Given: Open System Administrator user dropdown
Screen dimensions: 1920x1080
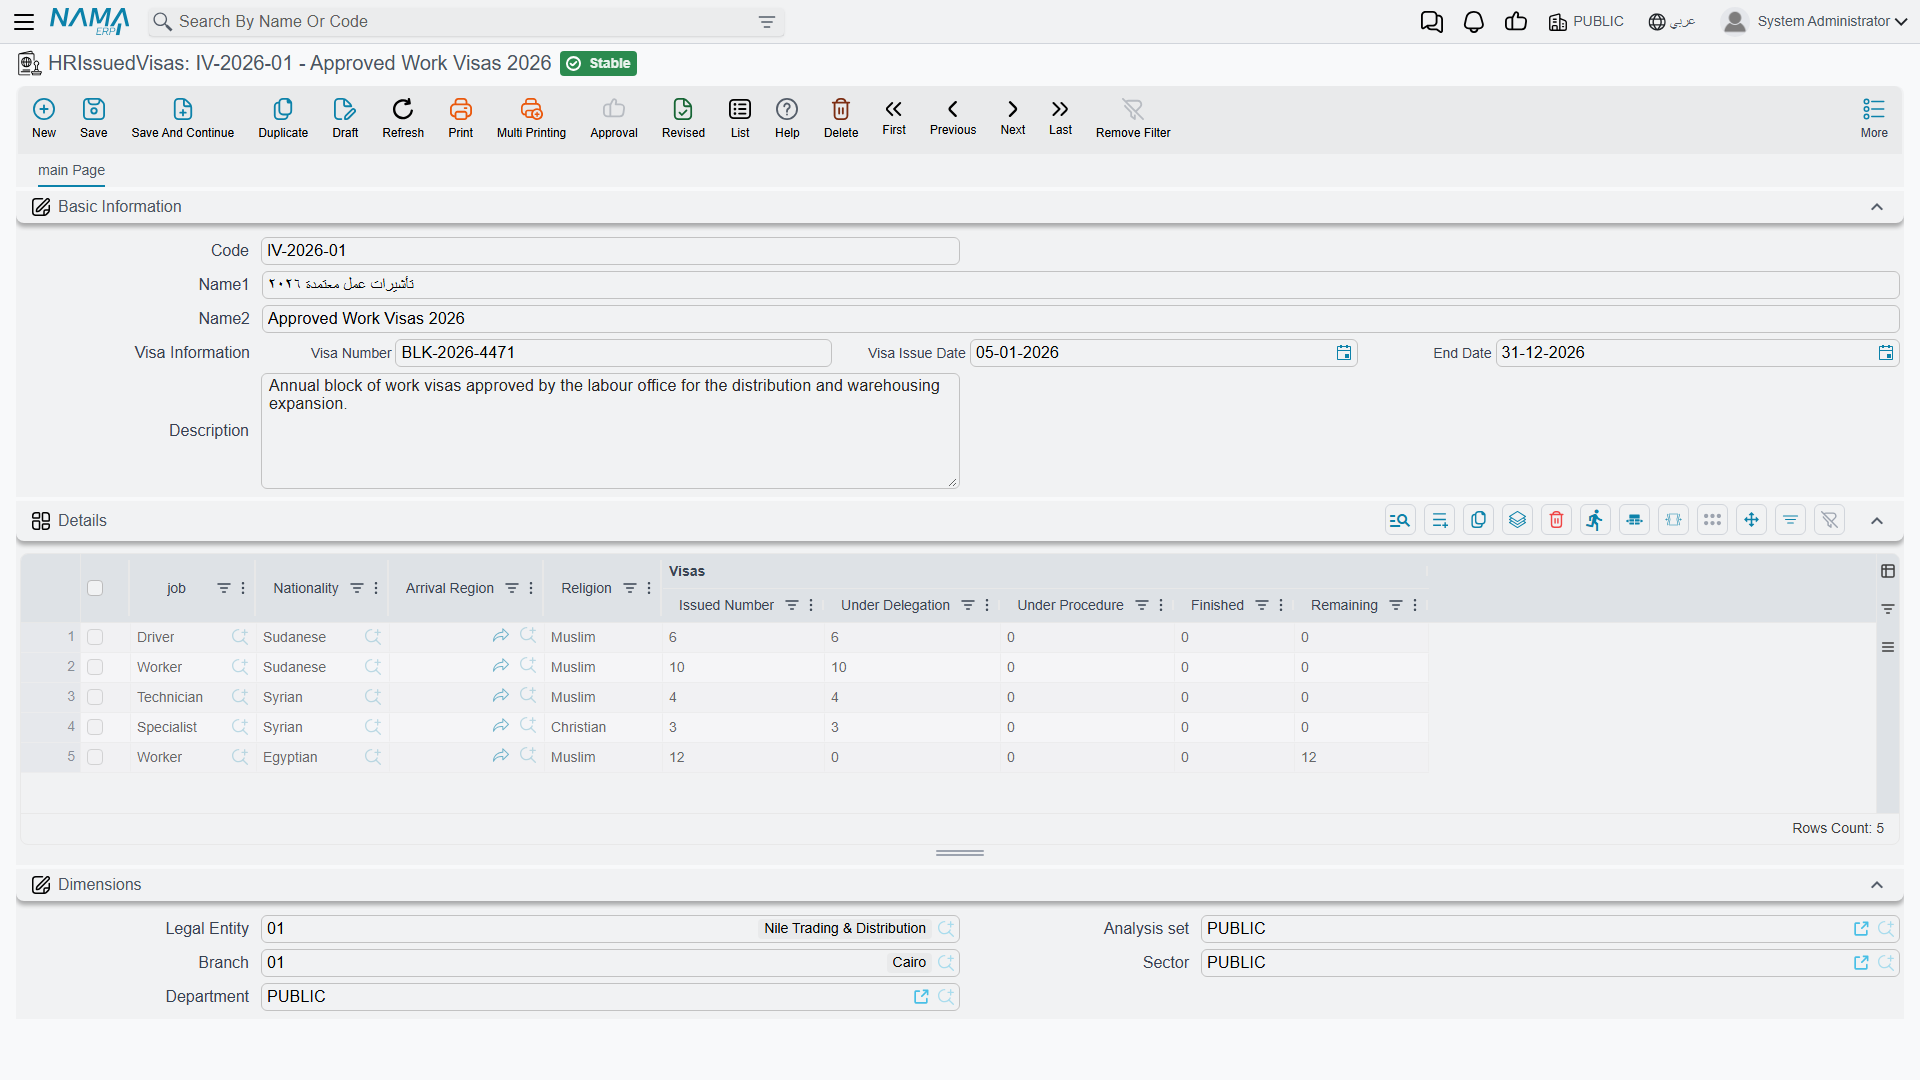Looking at the screenshot, I should (1814, 21).
